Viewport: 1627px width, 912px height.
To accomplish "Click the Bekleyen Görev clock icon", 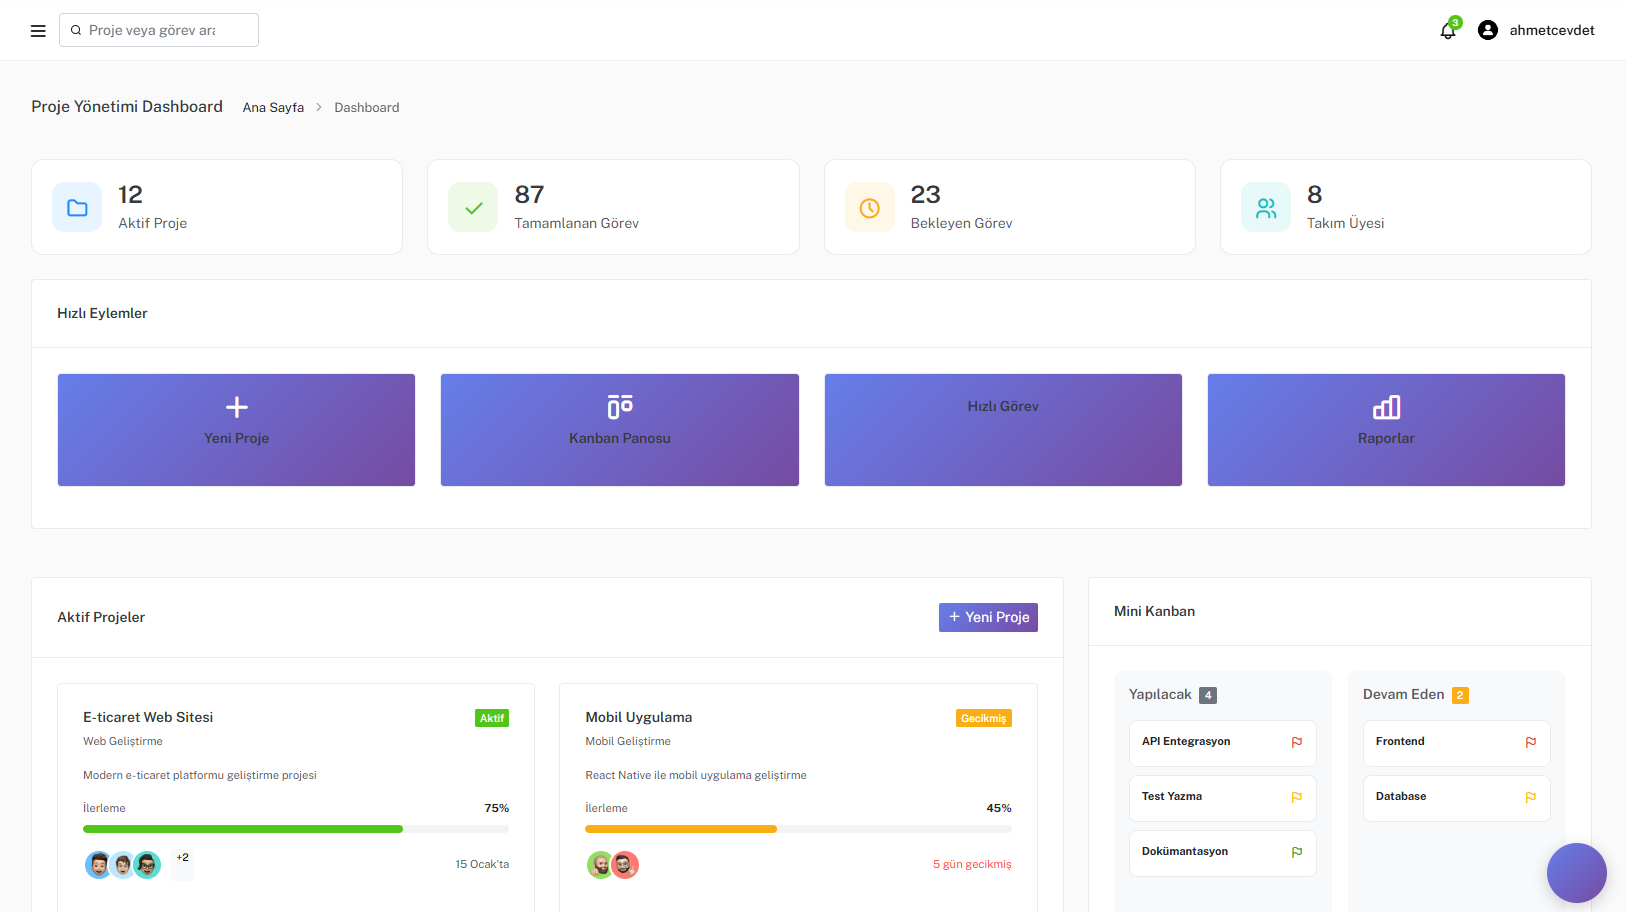I will [869, 208].
